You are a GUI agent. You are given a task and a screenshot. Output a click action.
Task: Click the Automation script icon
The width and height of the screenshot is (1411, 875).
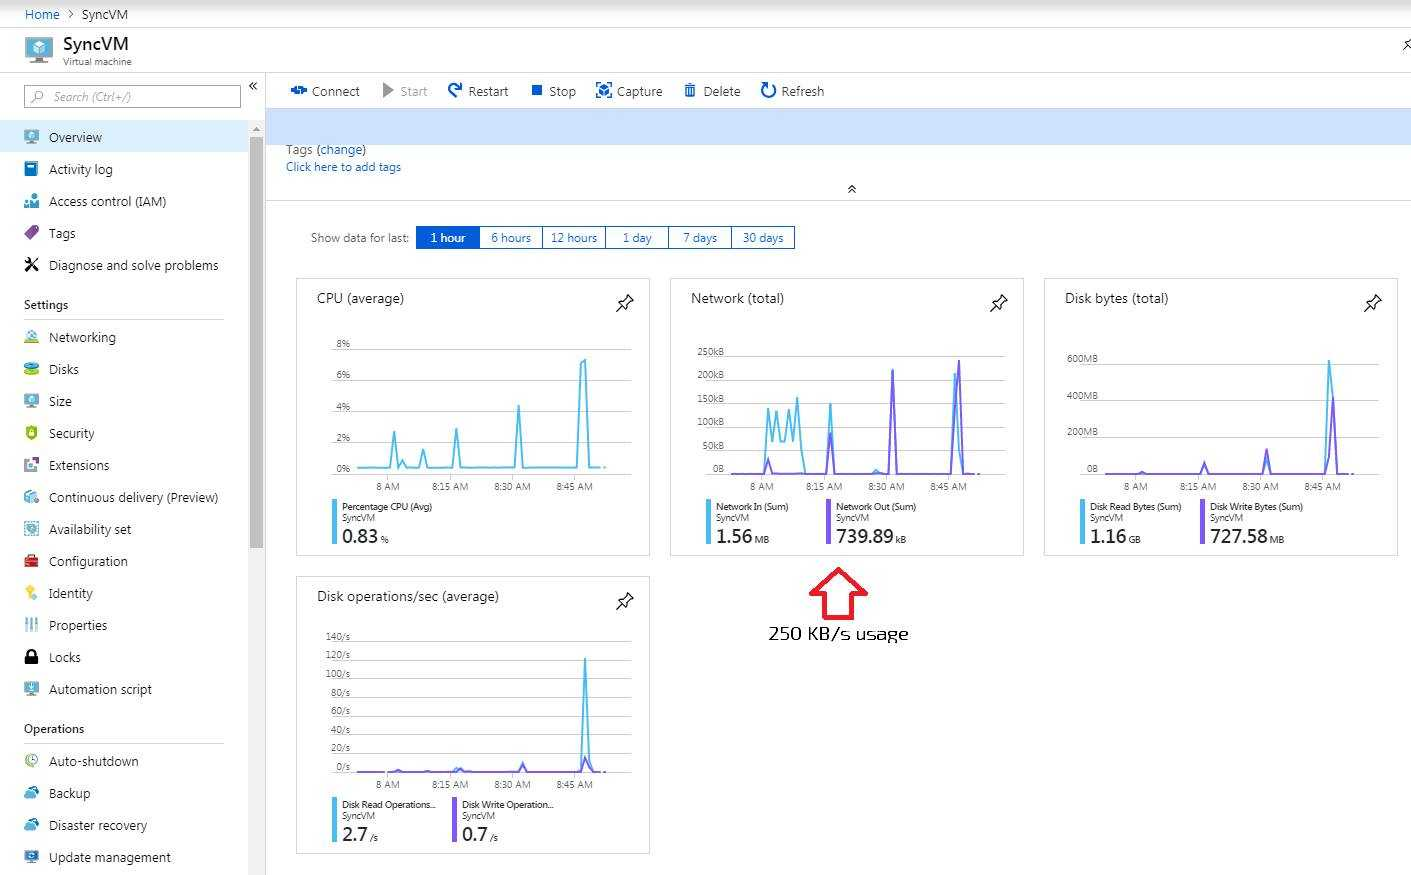(x=32, y=689)
